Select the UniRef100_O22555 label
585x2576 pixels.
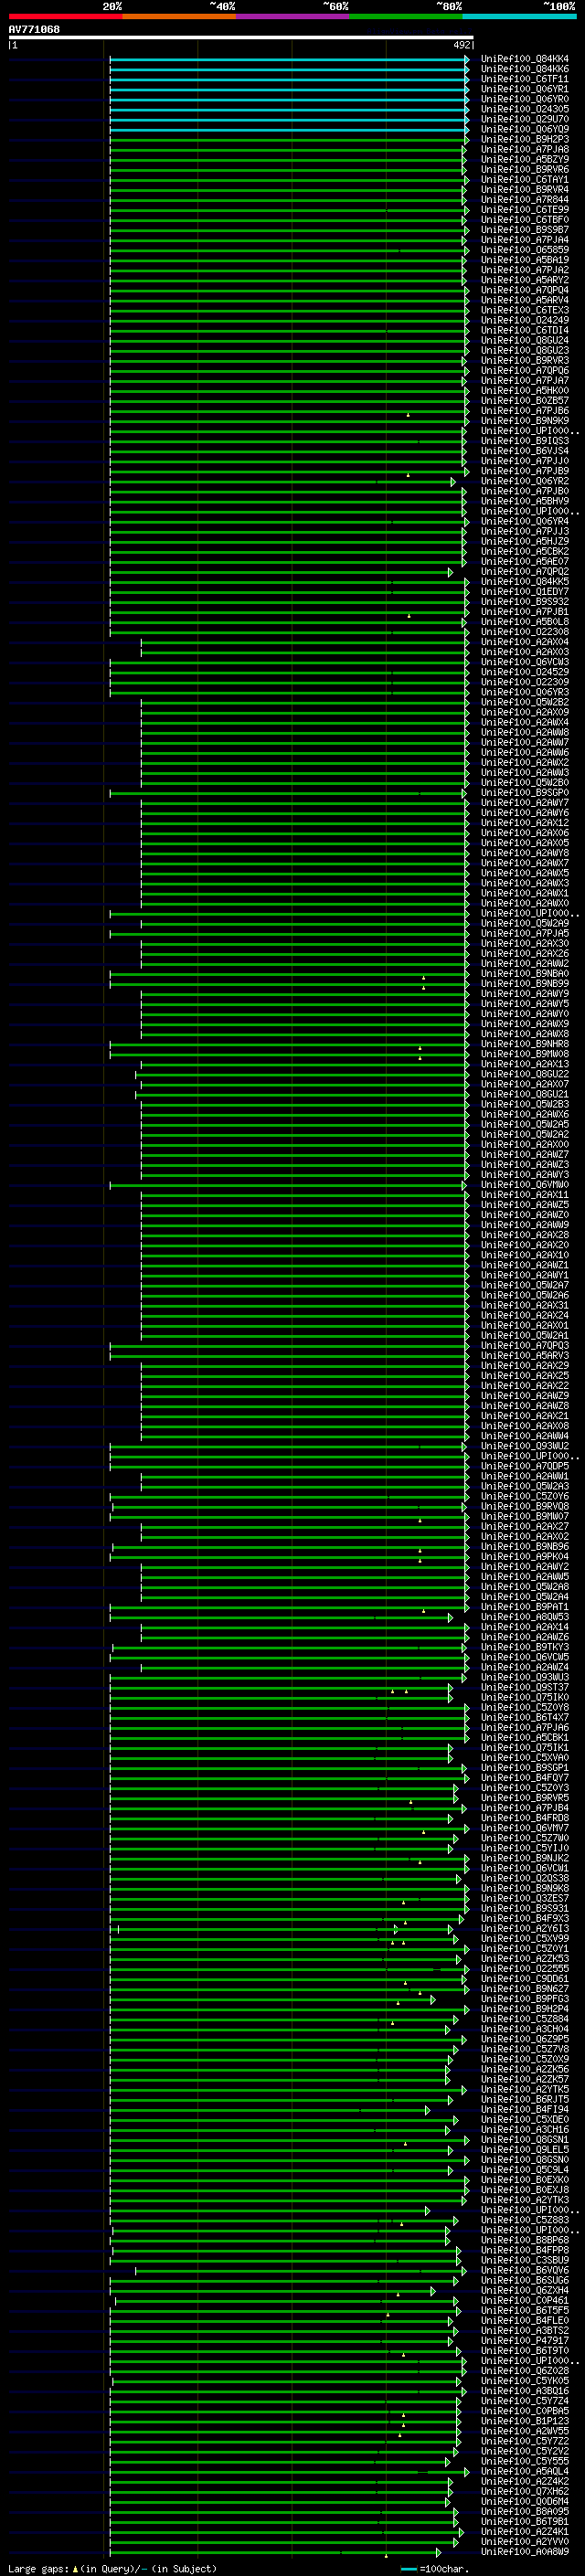tap(525, 1968)
